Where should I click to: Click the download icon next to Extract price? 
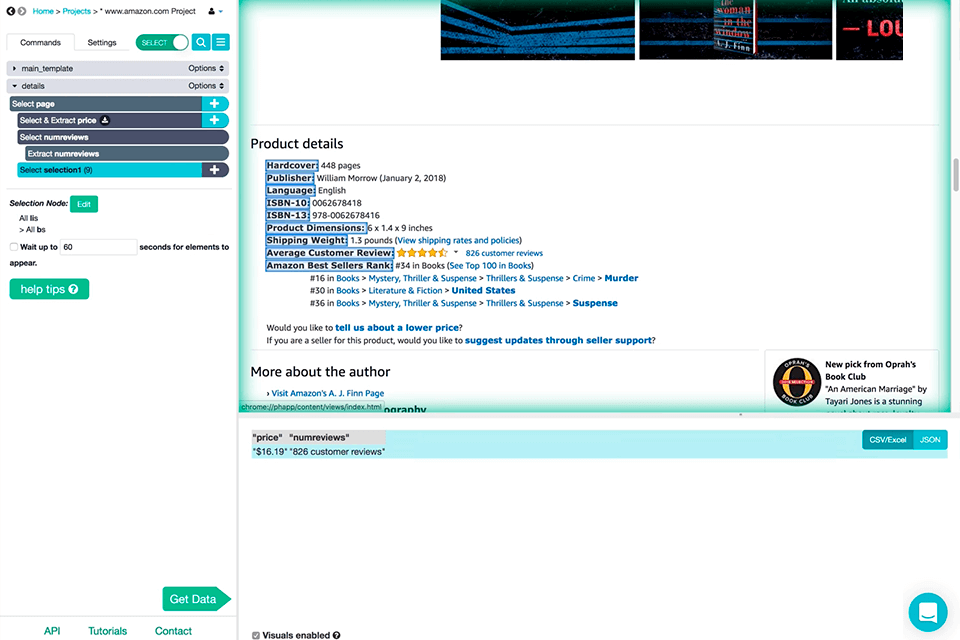tap(105, 120)
